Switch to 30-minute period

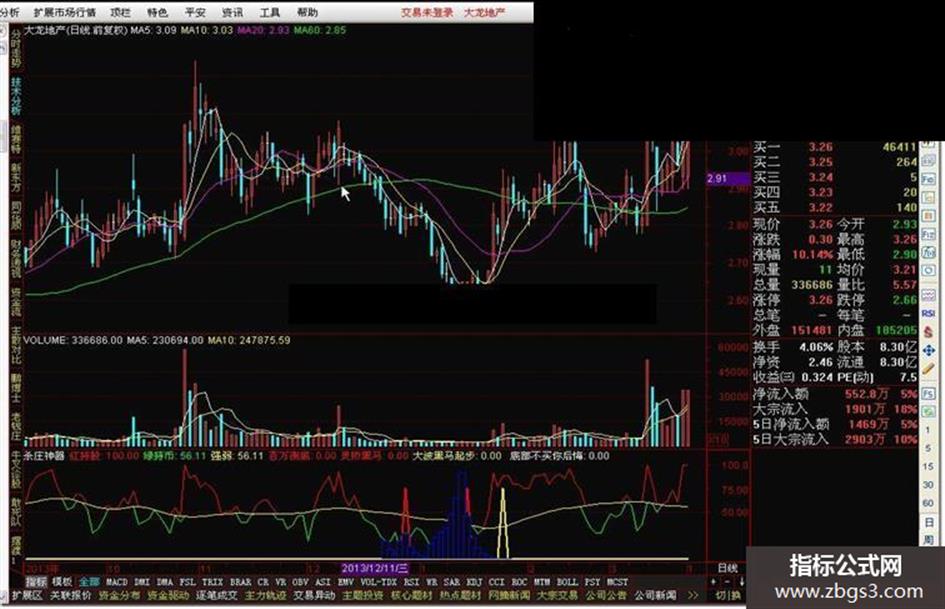[x=928, y=484]
